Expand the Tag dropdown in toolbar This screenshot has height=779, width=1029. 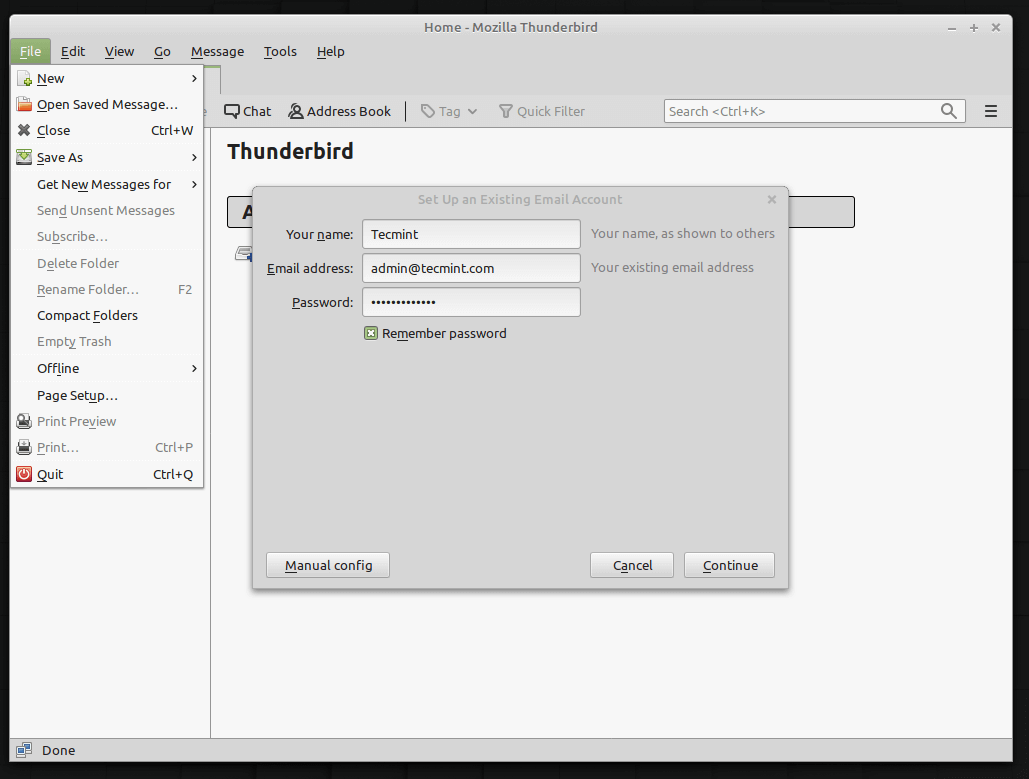click(x=449, y=111)
